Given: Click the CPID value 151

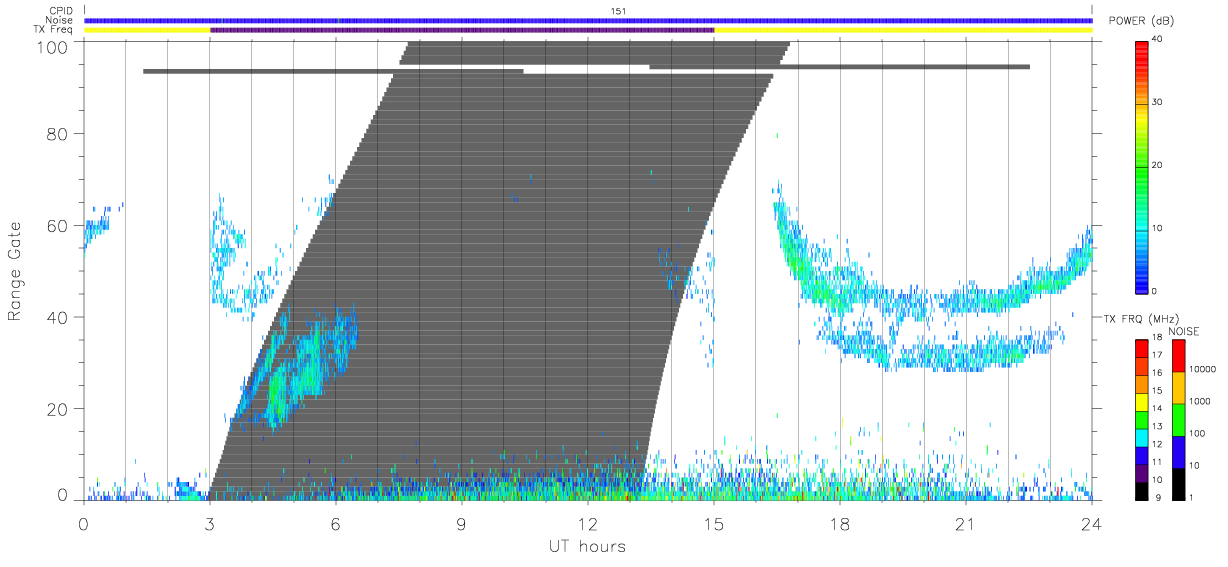Looking at the screenshot, I should 618,11.
